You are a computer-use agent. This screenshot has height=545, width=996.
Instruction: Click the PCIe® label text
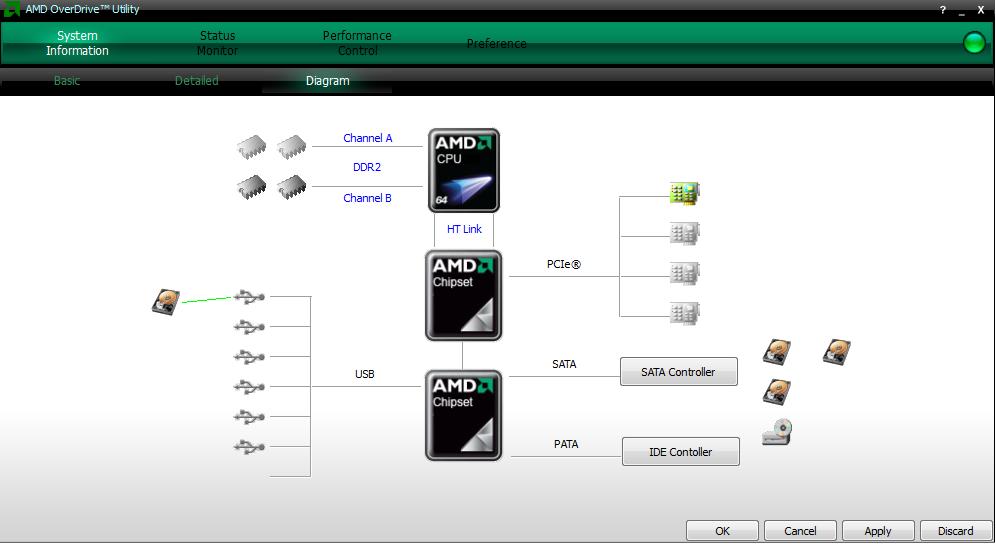coord(563,264)
